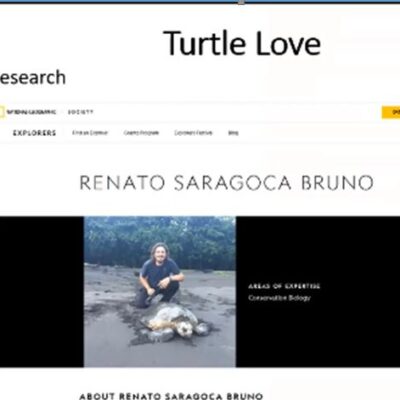The image size is (400, 400).
Task: Go to Explorers Festival nav link
Action: [x=193, y=133]
